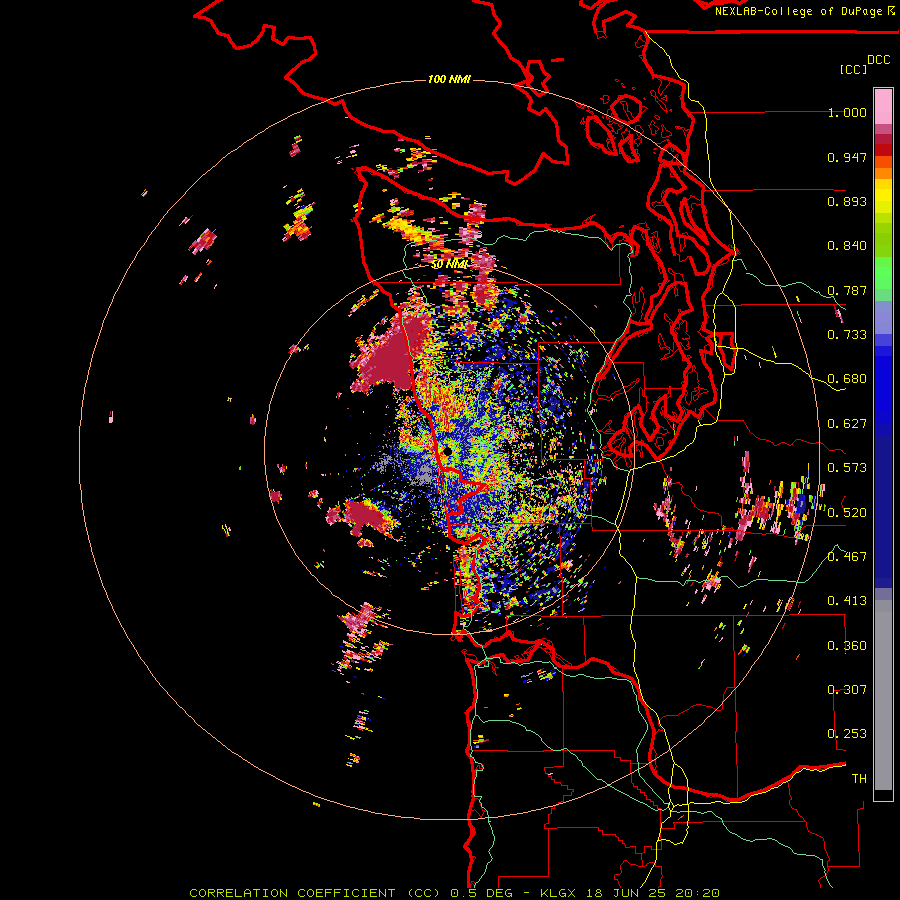Select the 0.253 scale value

coord(847,734)
